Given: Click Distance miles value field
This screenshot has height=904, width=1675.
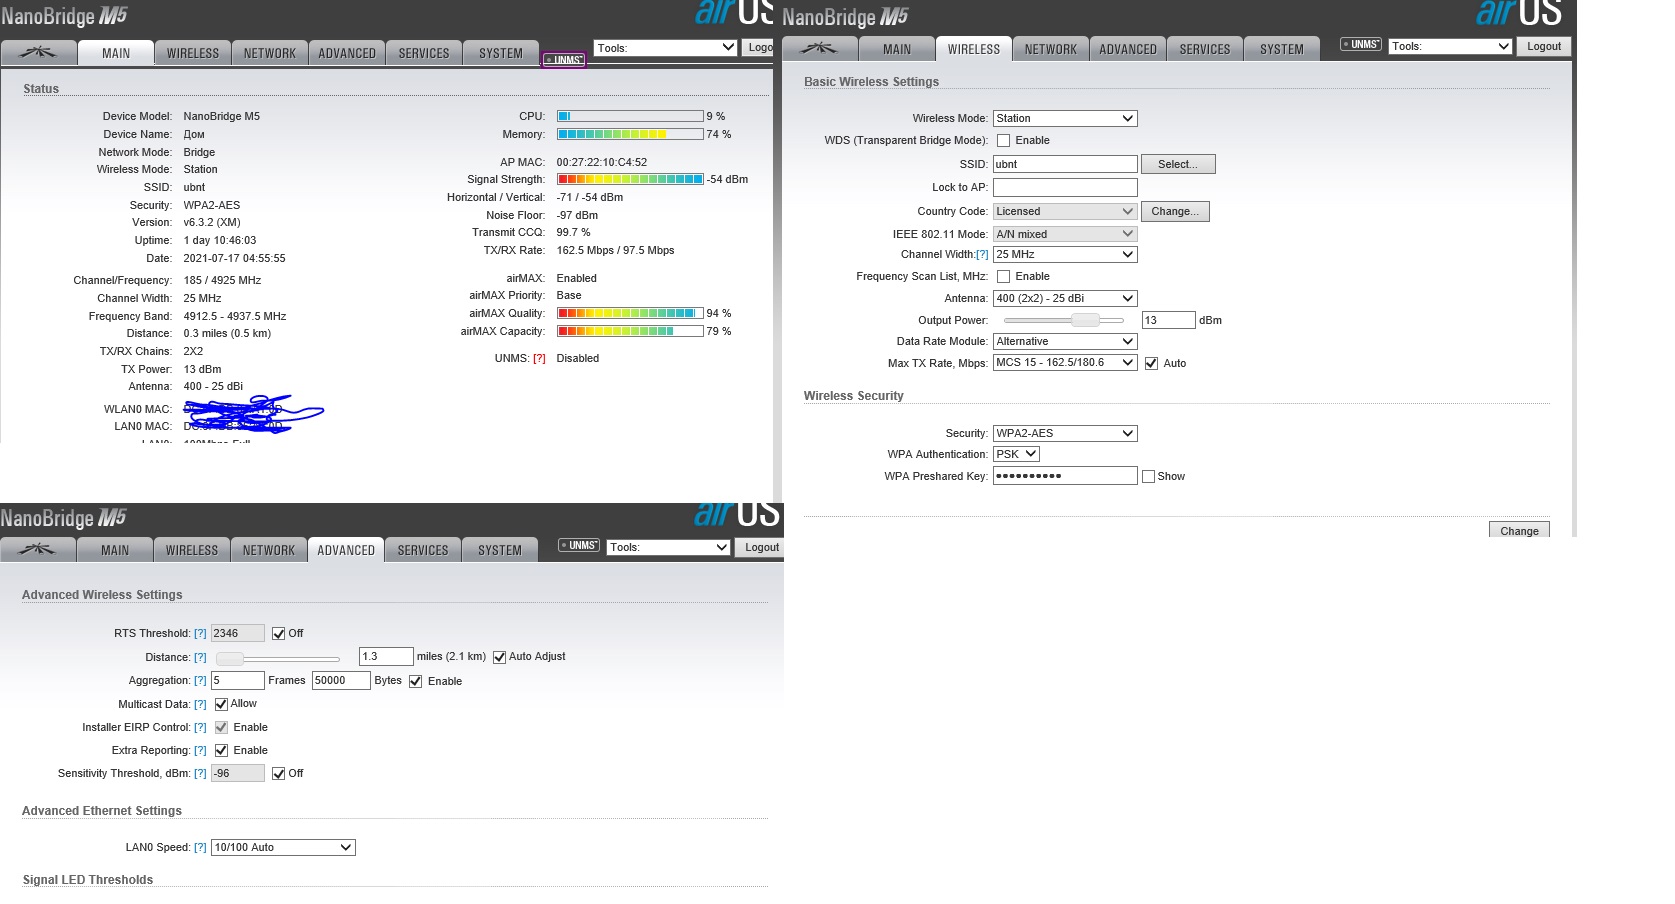Looking at the screenshot, I should [x=386, y=656].
